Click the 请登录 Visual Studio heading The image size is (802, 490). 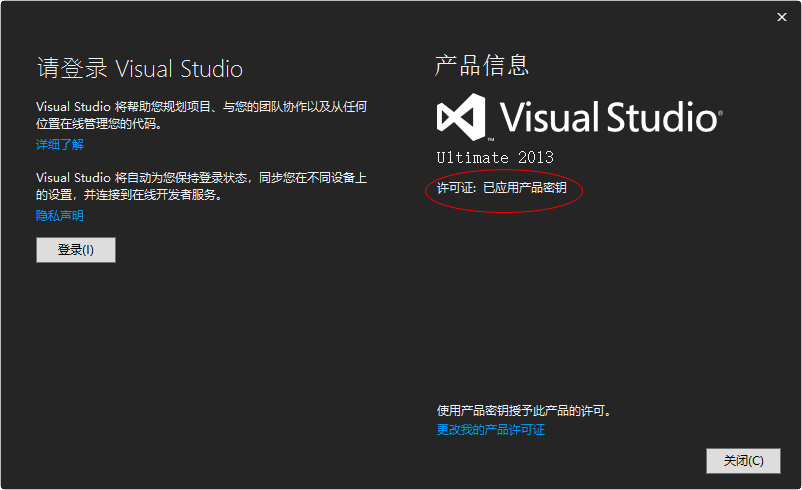[x=139, y=69]
